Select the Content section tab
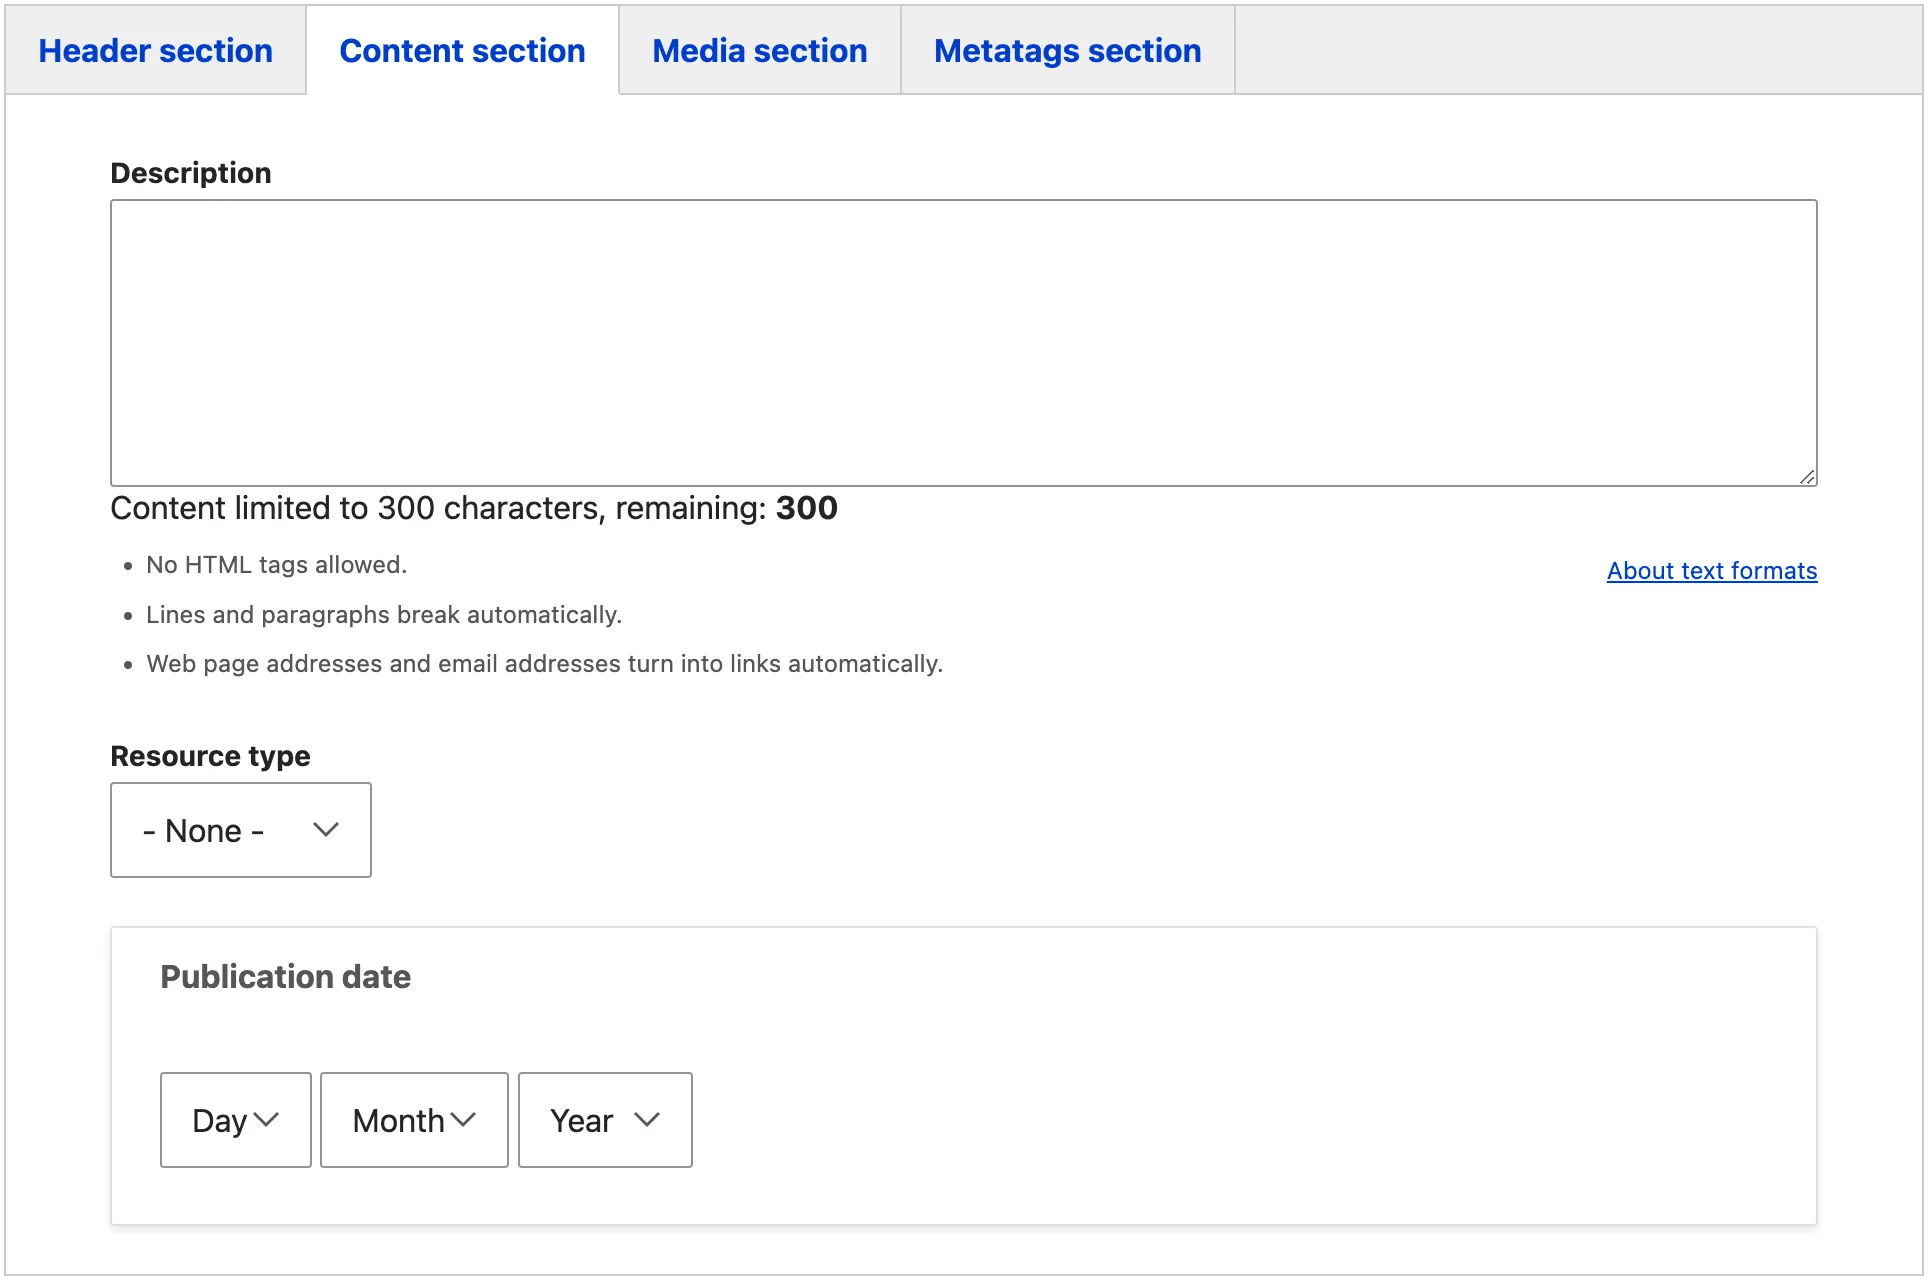 click(x=462, y=51)
